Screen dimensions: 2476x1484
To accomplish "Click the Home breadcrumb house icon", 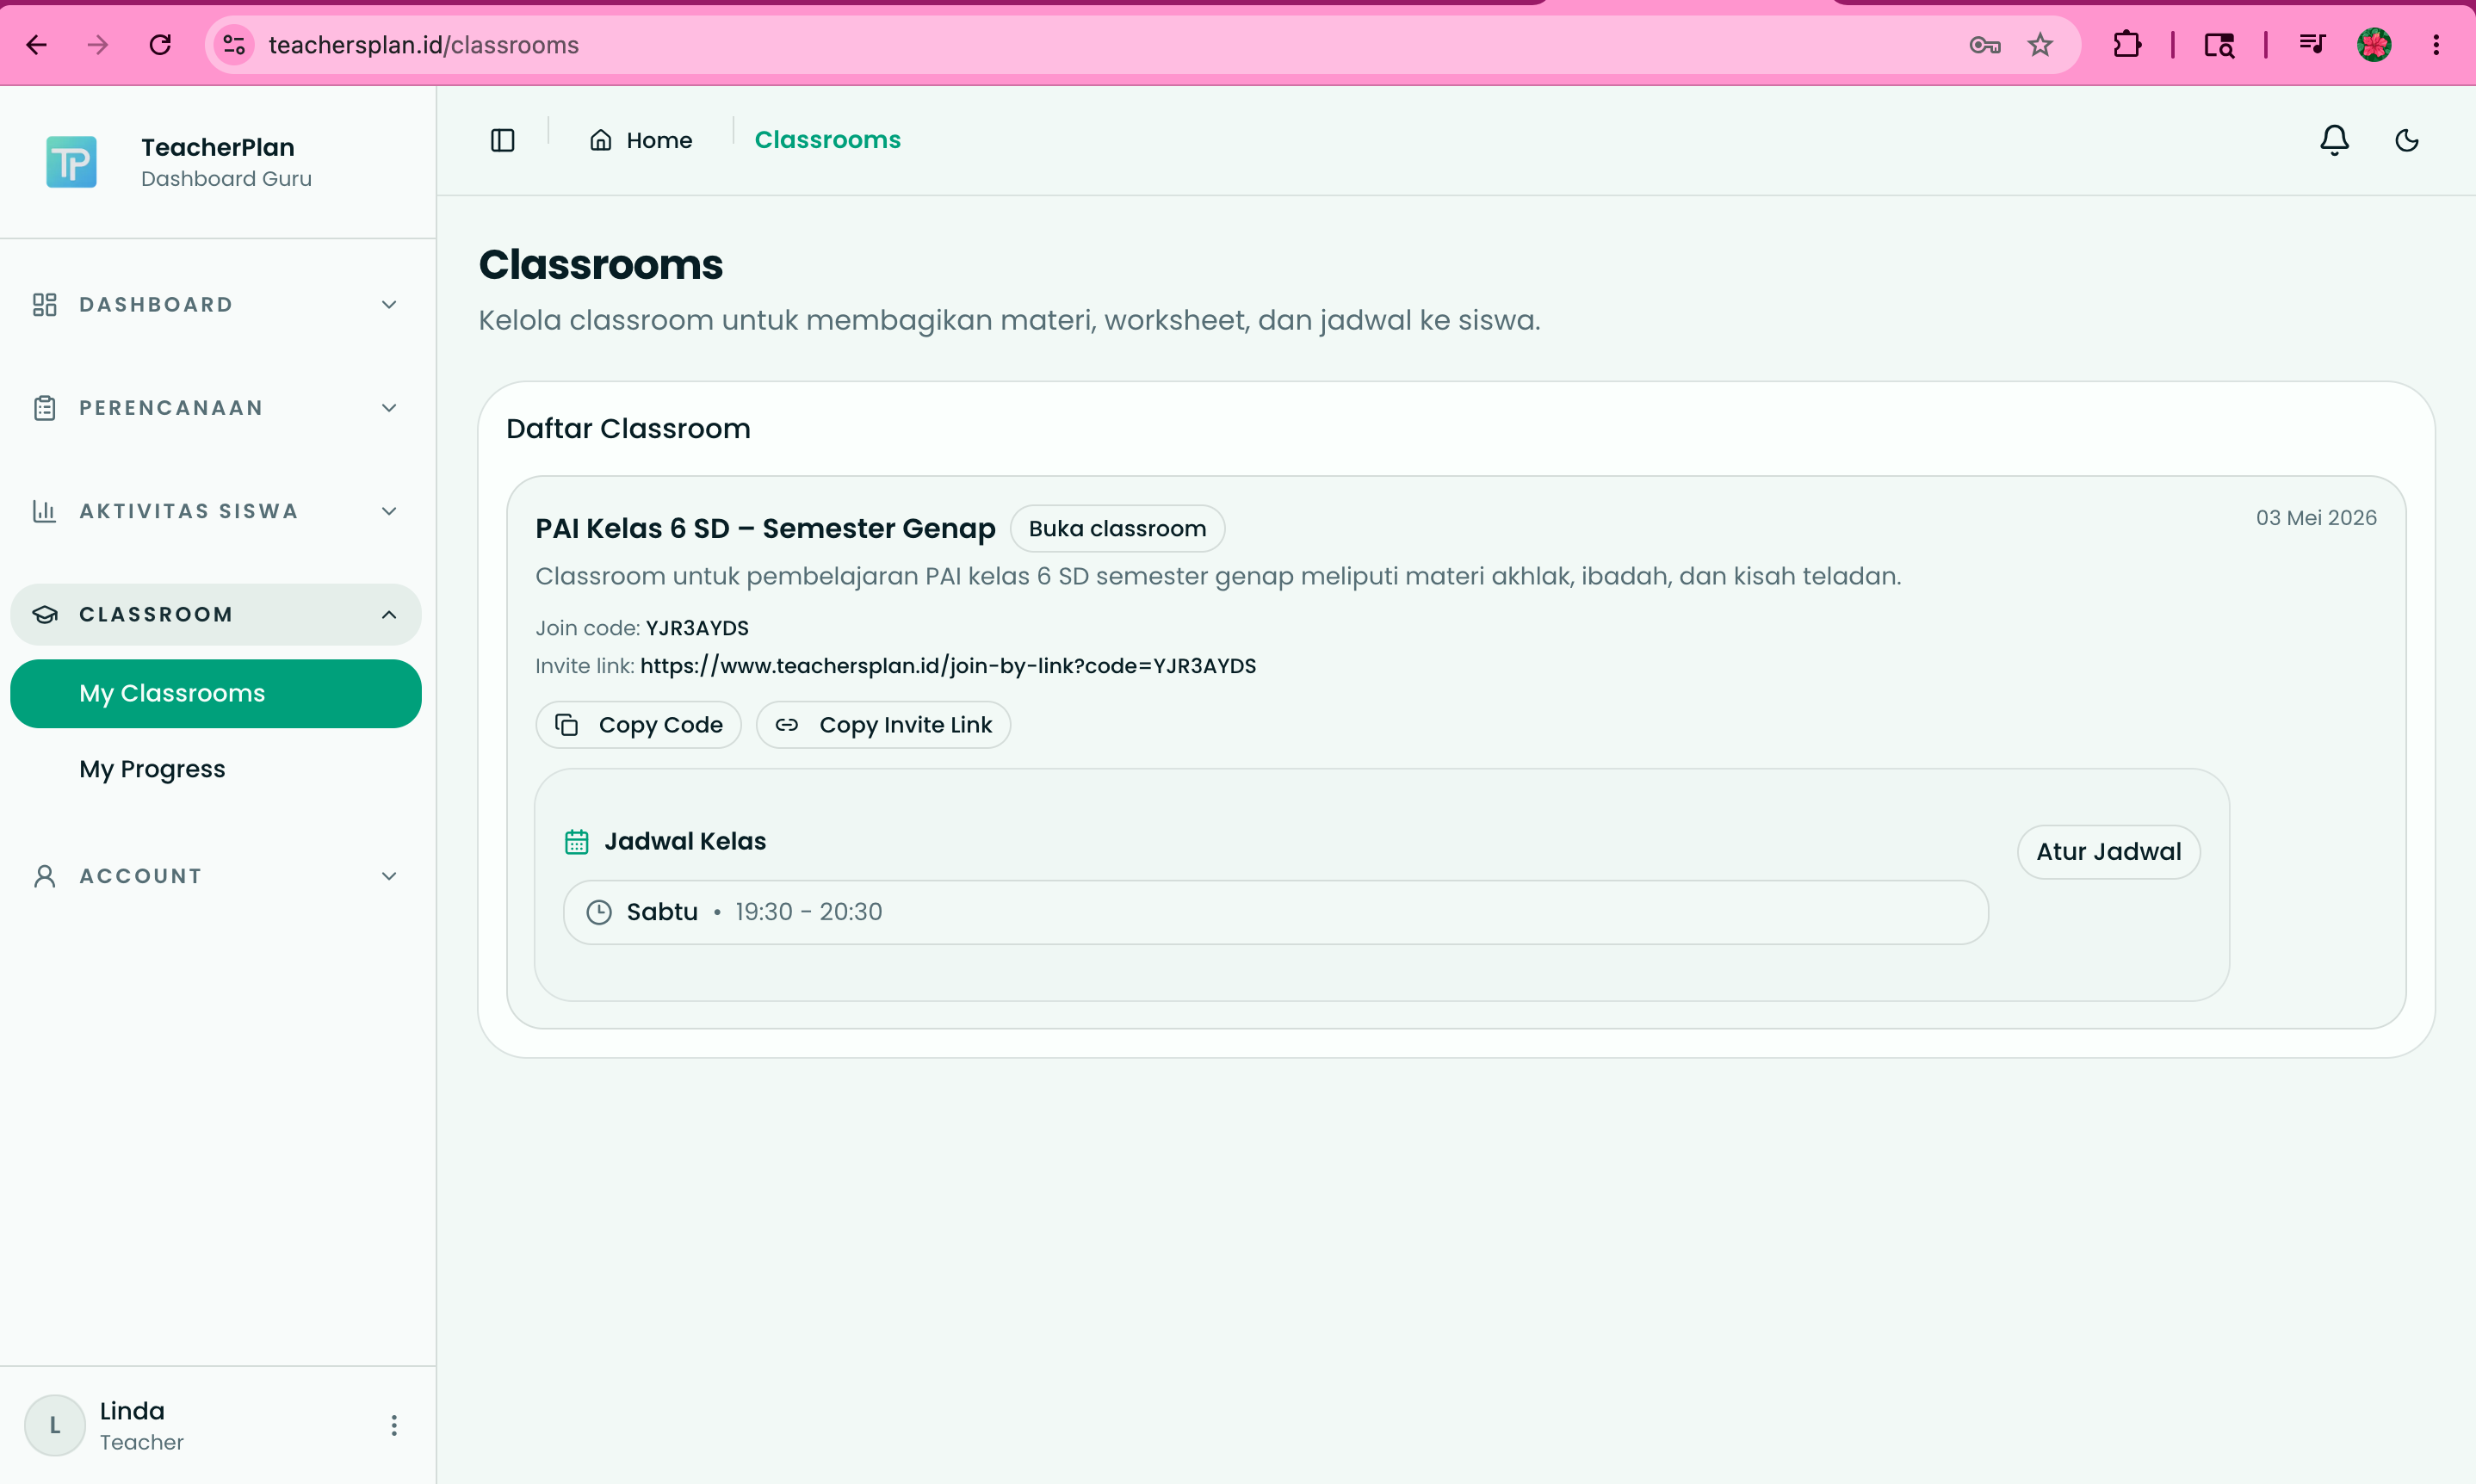I will 600,140.
